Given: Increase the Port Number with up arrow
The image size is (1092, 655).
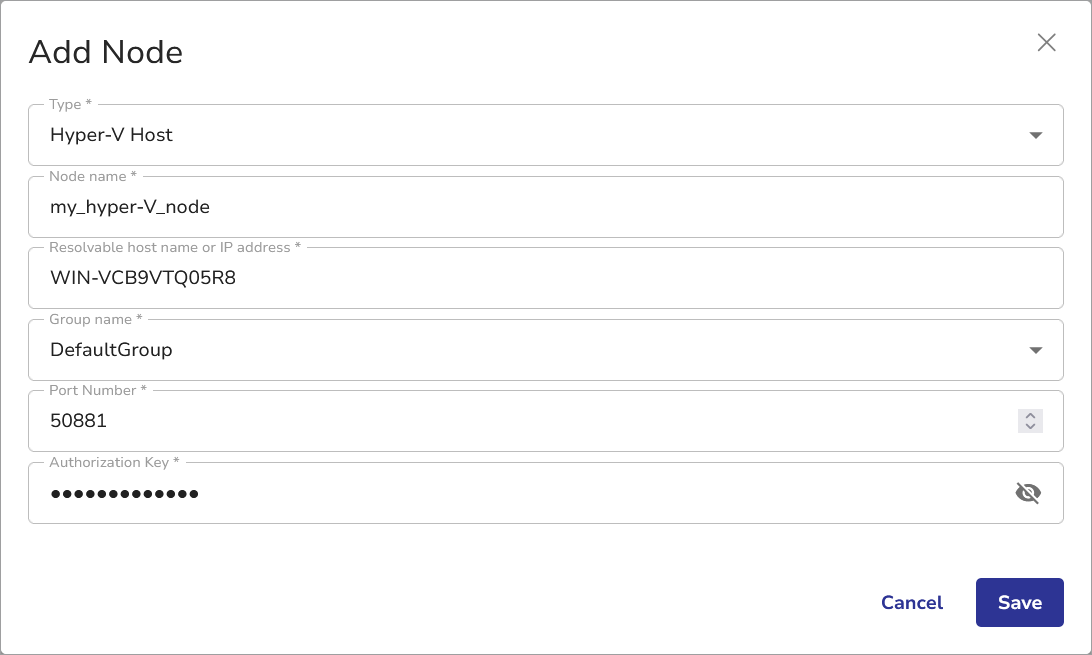Looking at the screenshot, I should point(1030,415).
